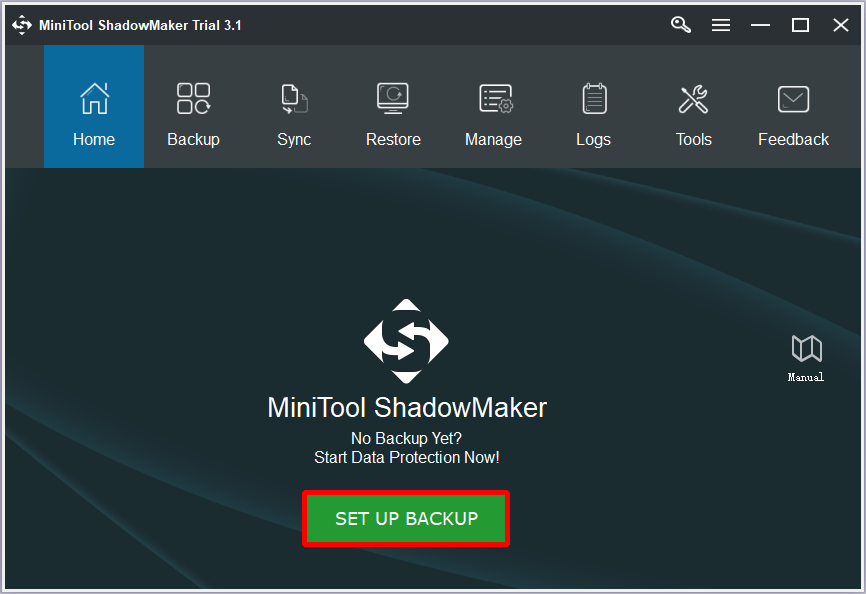Switch to the Sync tab
The image size is (866, 594).
click(x=294, y=107)
